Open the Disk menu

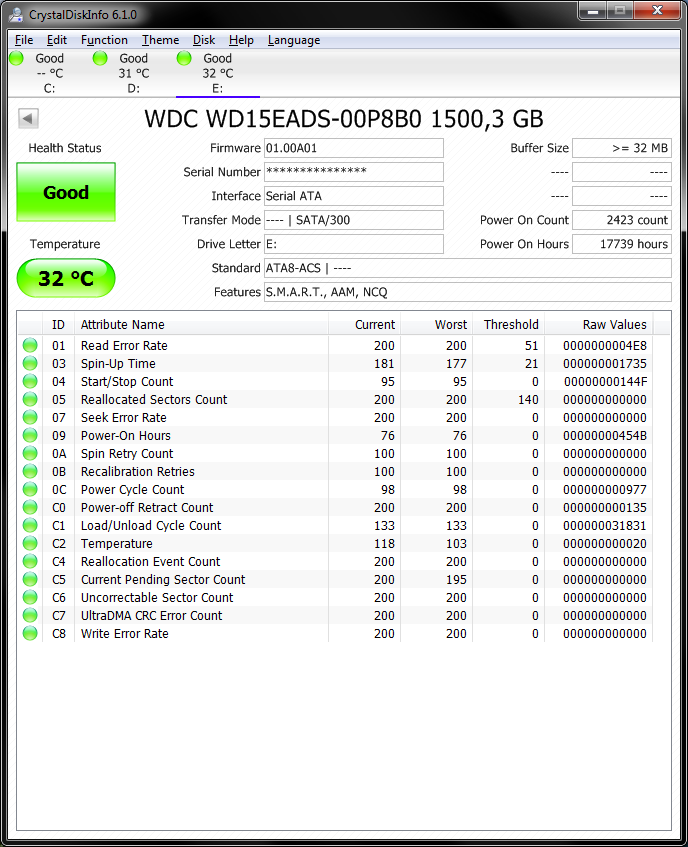click(204, 40)
